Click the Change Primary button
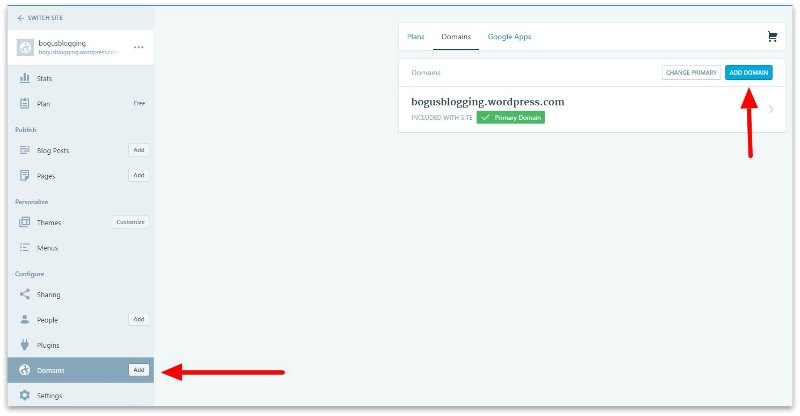The width and height of the screenshot is (800, 416). pos(691,72)
